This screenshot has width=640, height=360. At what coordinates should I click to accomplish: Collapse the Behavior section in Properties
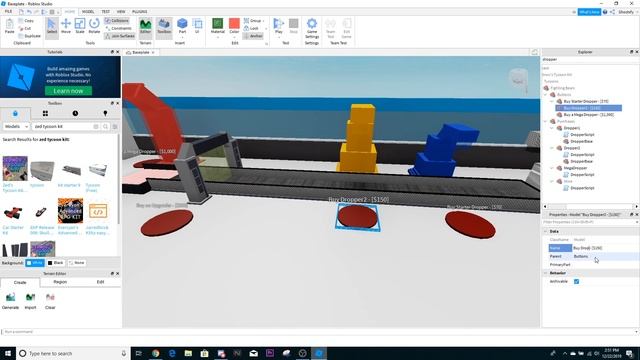(x=546, y=273)
